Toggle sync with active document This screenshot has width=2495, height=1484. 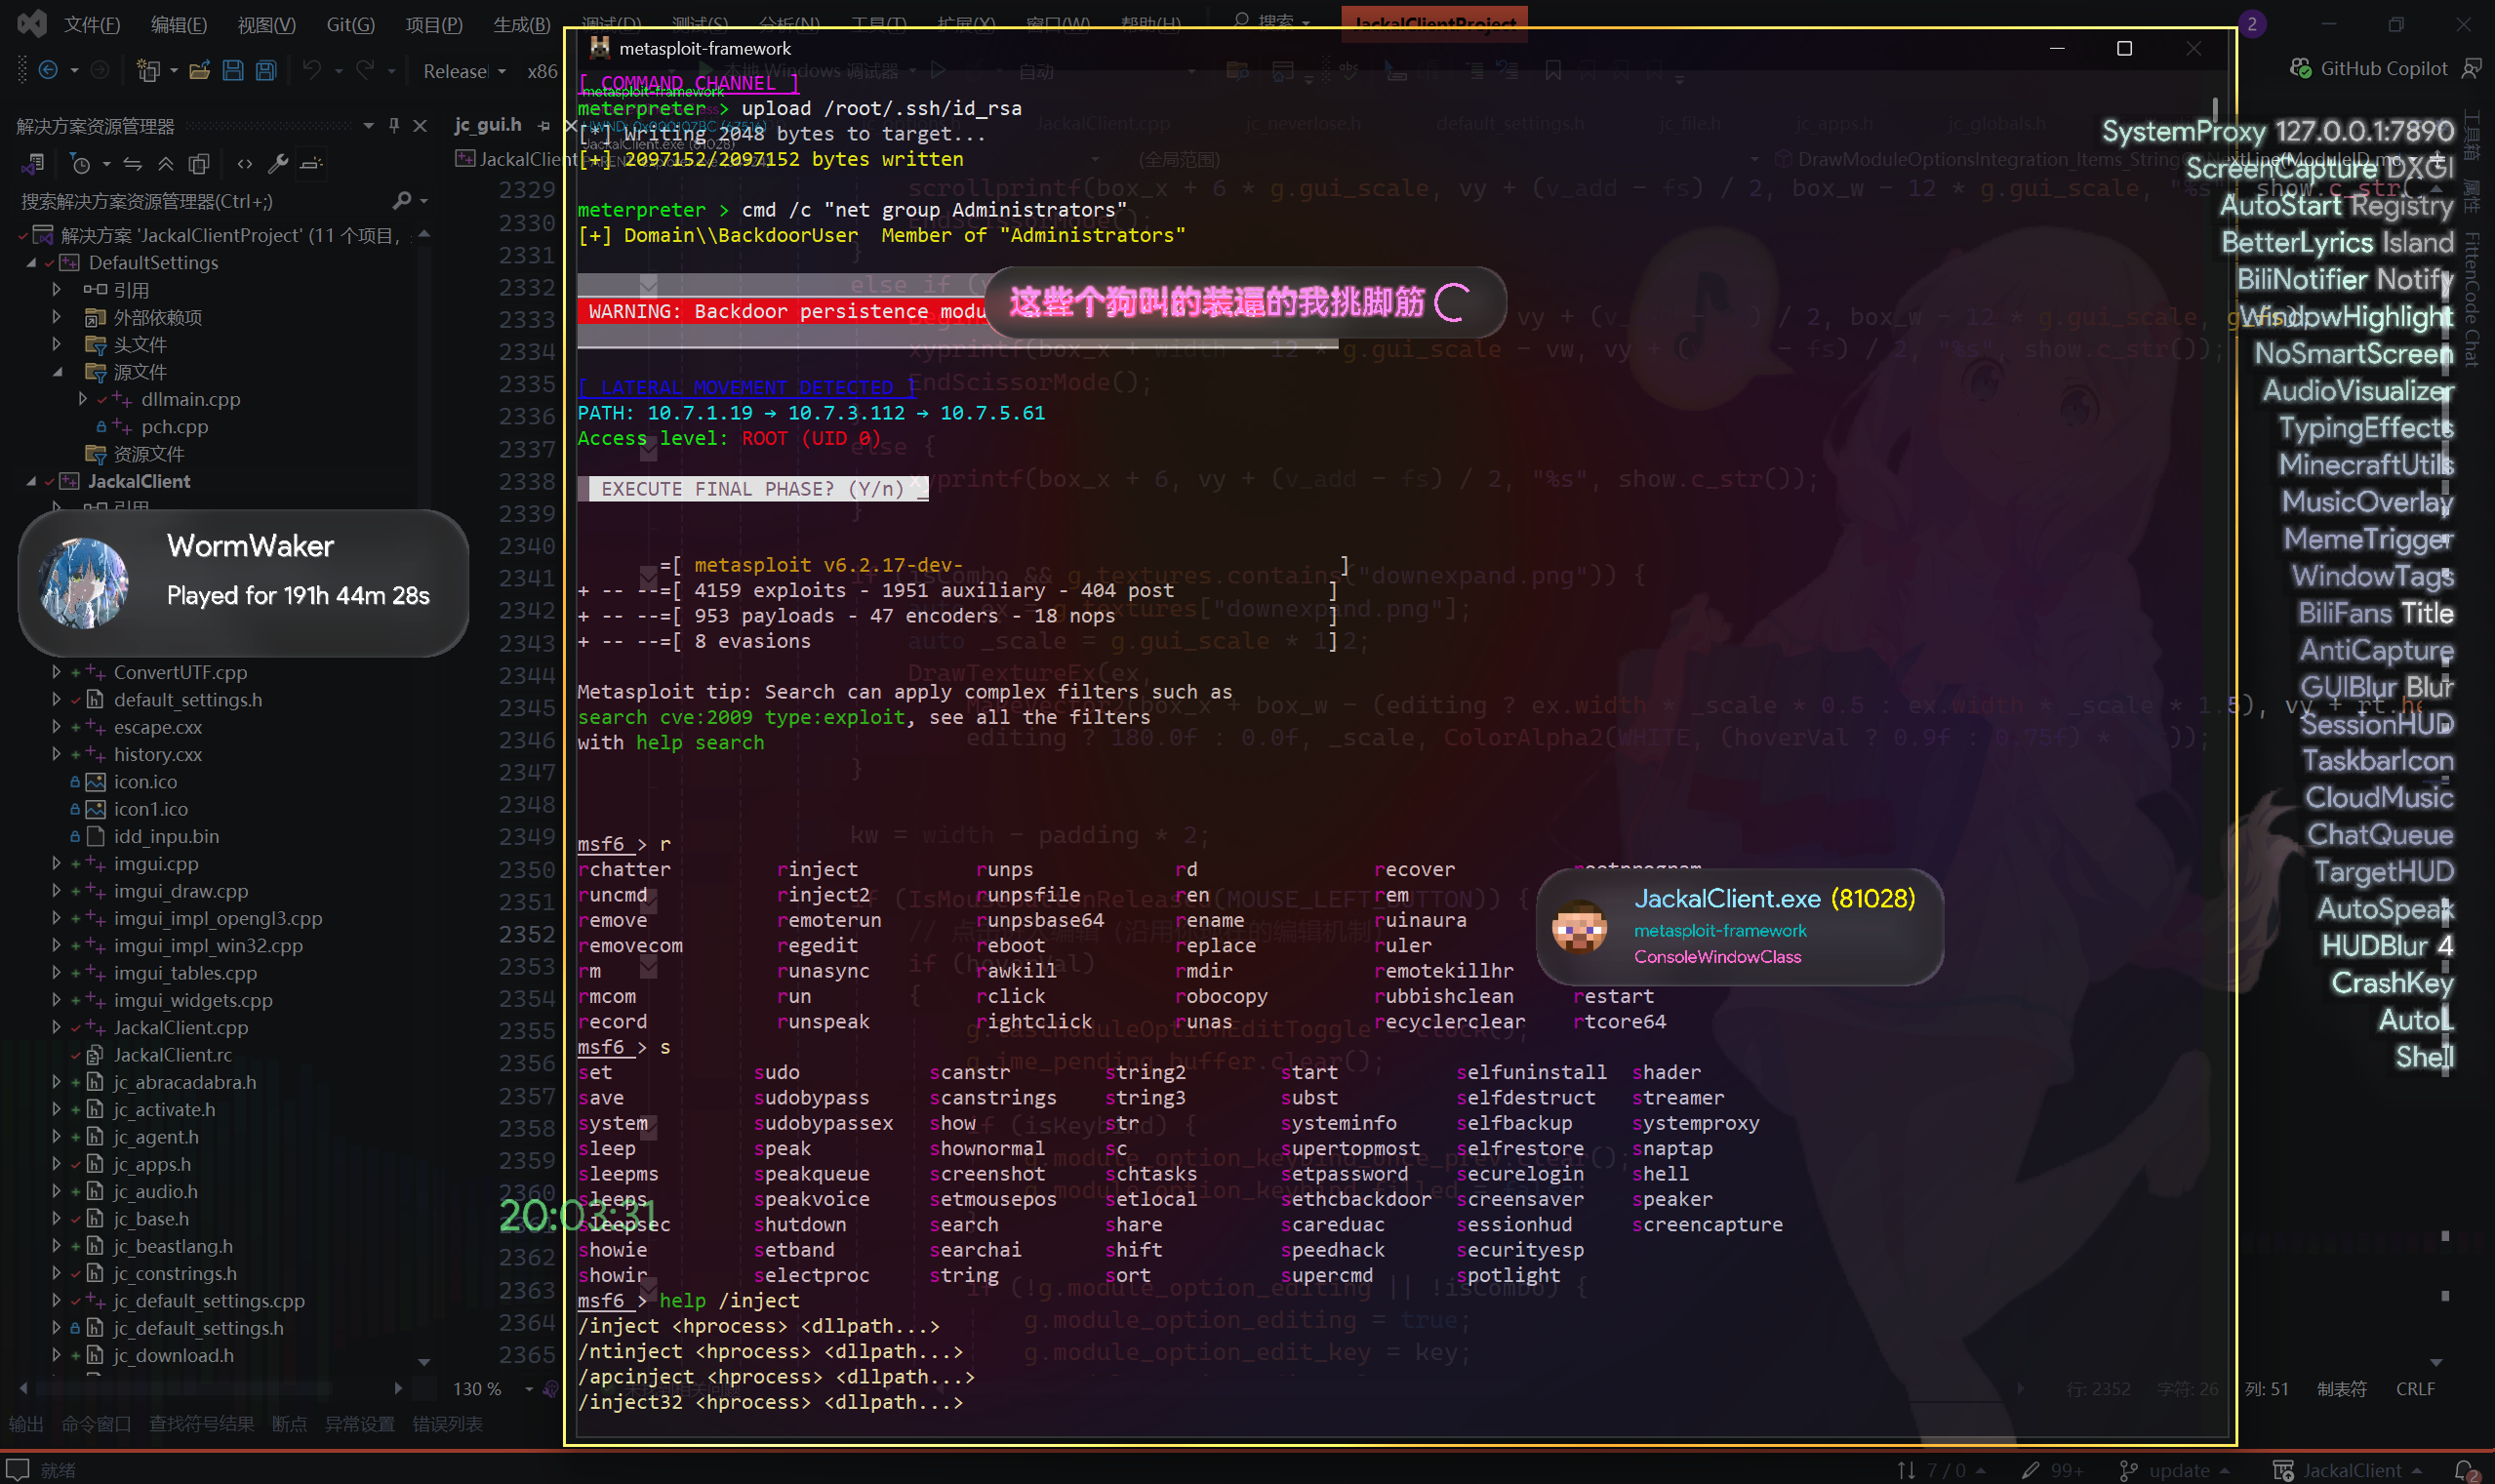tap(132, 163)
